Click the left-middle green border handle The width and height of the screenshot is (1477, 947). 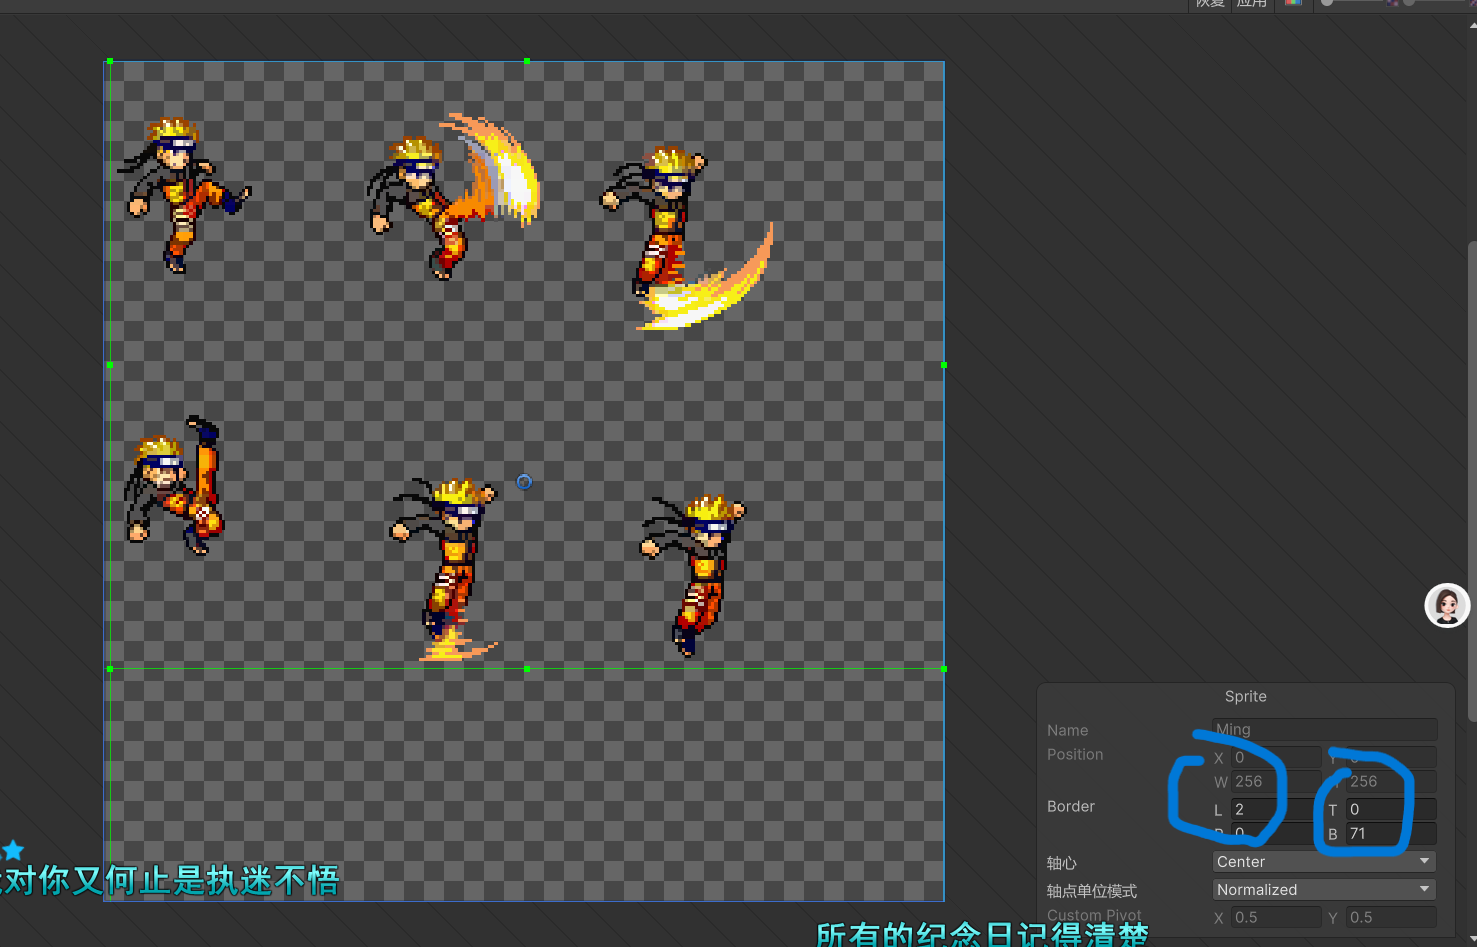click(x=110, y=365)
